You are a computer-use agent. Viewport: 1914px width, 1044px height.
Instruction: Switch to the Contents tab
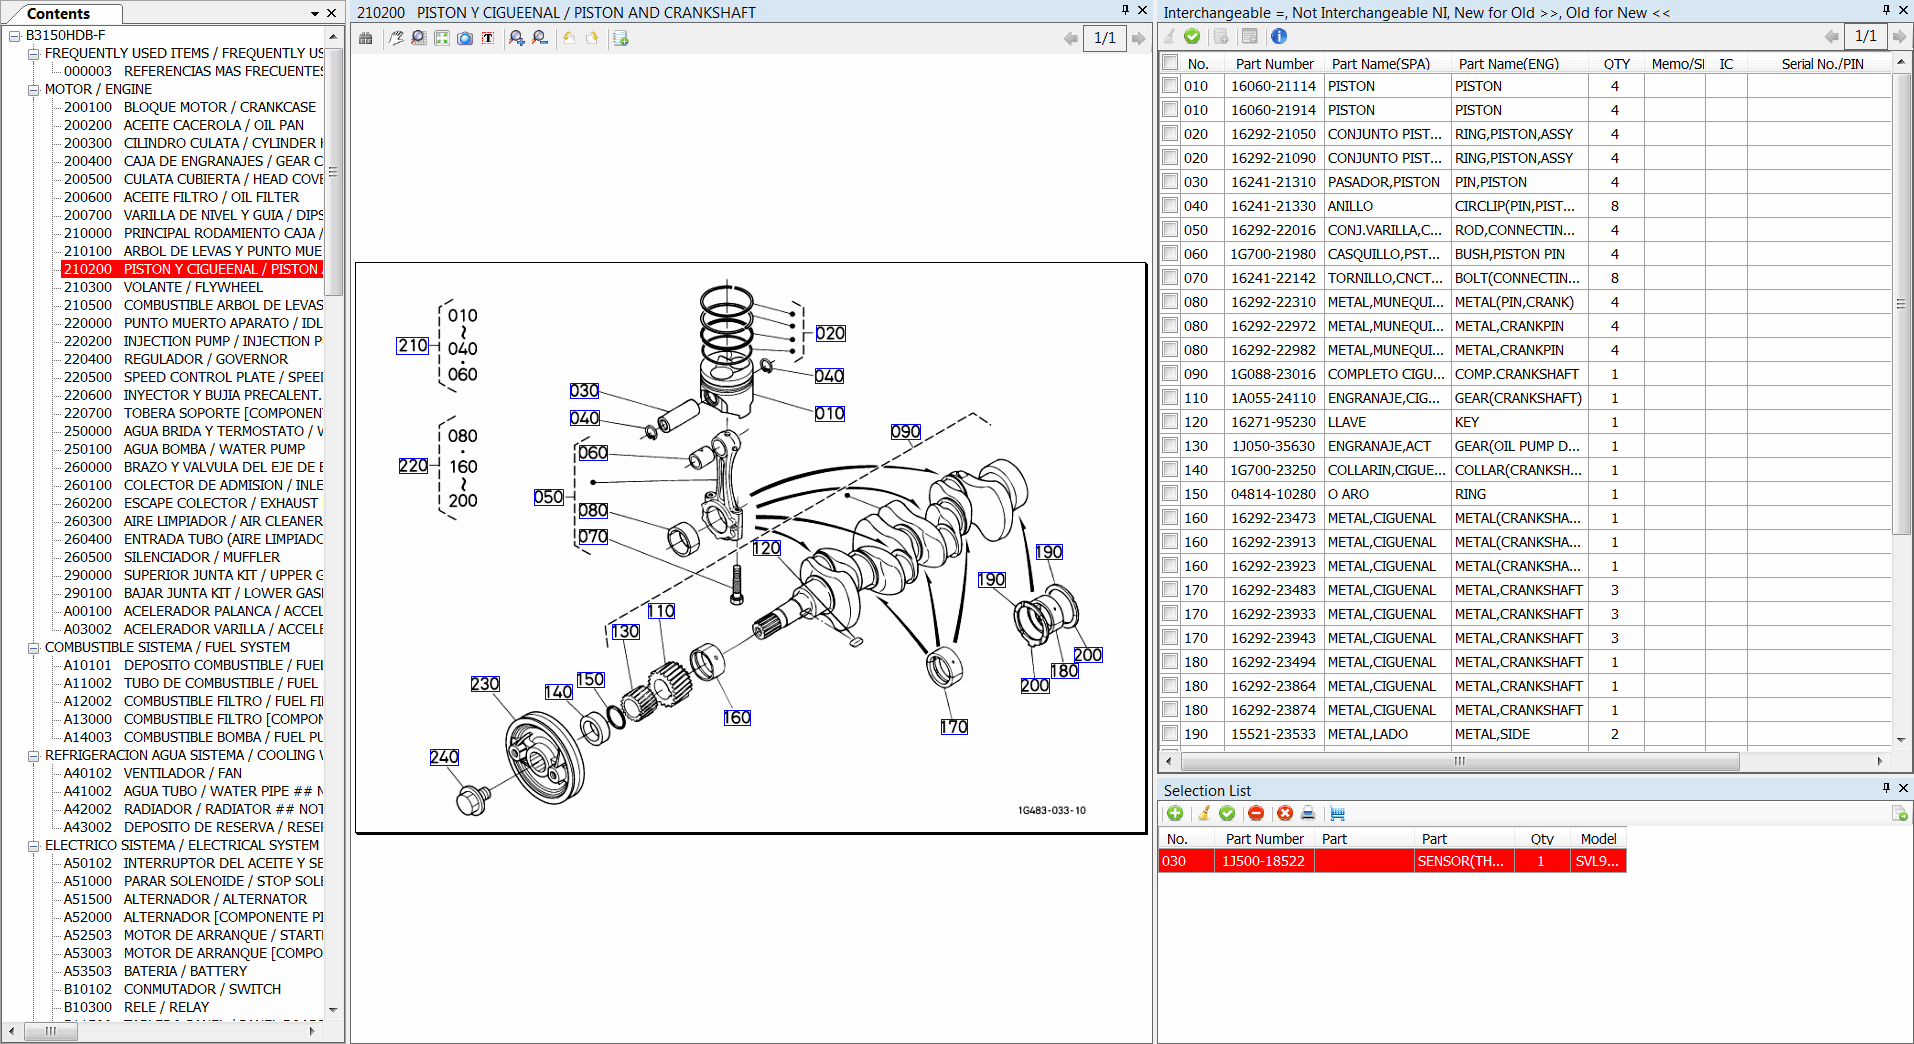(x=62, y=13)
